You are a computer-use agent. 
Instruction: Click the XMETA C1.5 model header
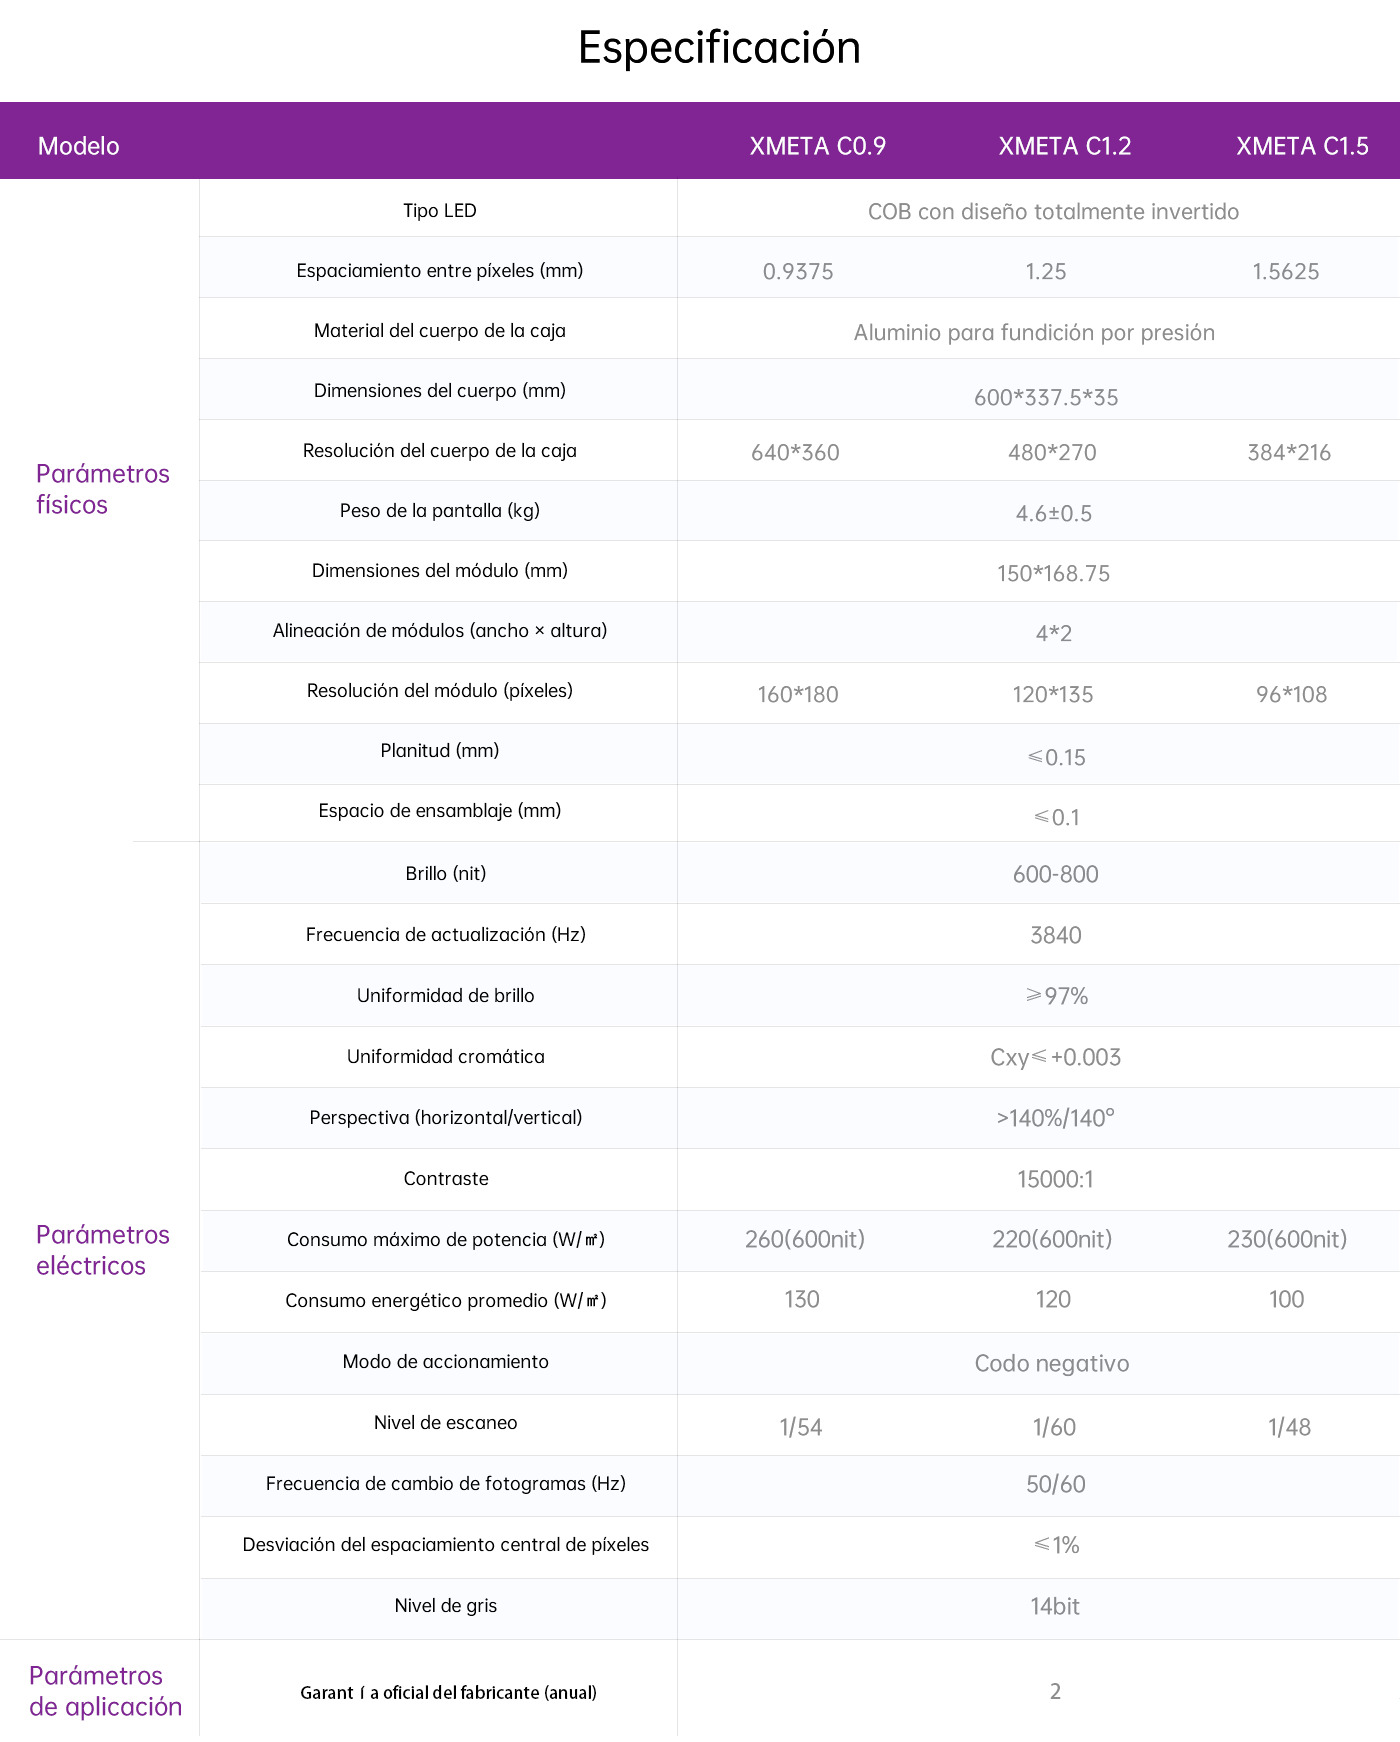[x=1302, y=146]
